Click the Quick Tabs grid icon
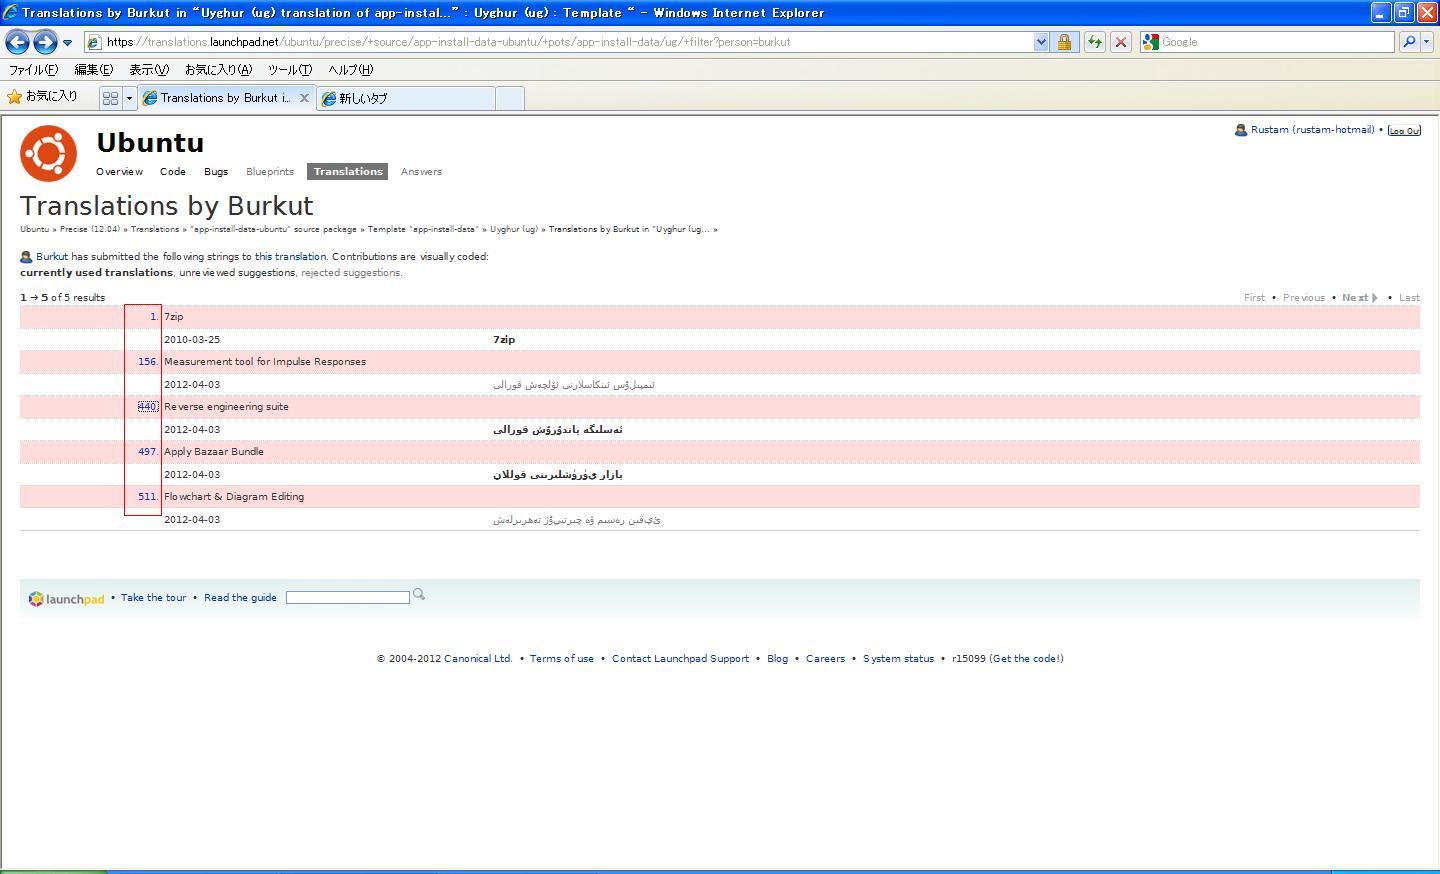Image resolution: width=1440 pixels, height=874 pixels. [x=110, y=98]
